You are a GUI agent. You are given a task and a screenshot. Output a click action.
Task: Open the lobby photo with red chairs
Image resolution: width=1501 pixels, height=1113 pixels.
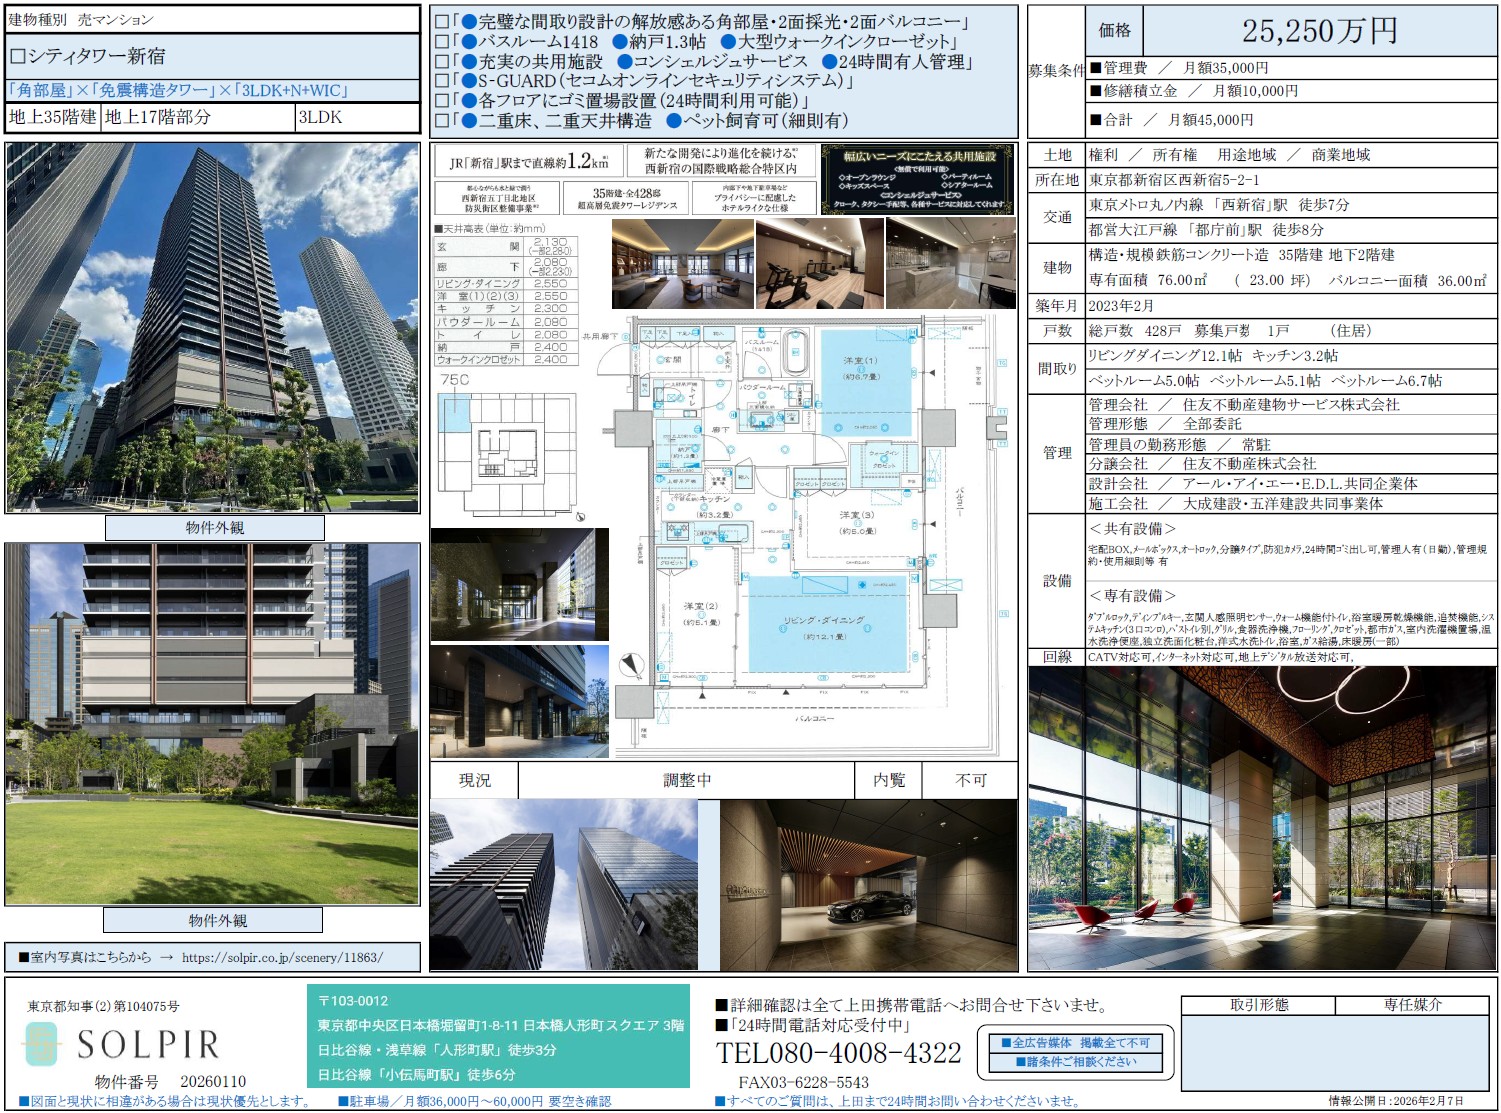point(1262,819)
